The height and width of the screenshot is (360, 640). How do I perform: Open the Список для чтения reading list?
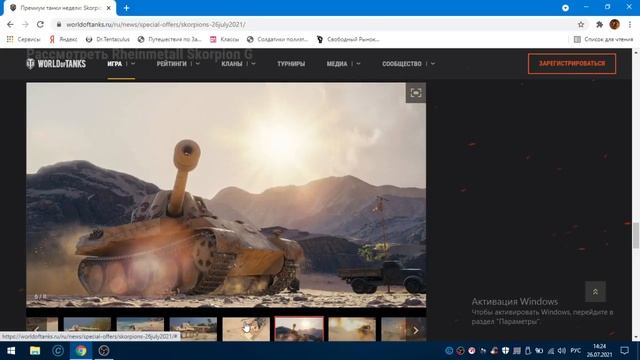point(603,39)
